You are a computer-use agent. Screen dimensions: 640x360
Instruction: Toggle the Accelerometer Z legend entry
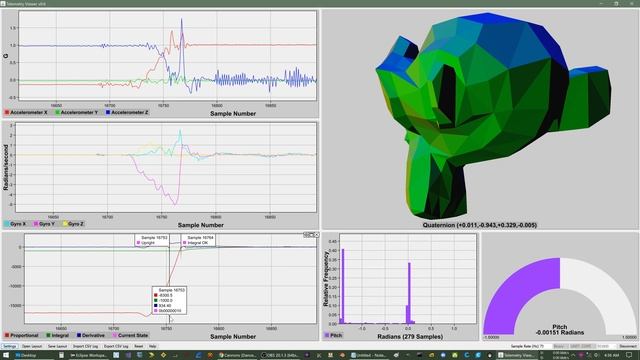127,112
